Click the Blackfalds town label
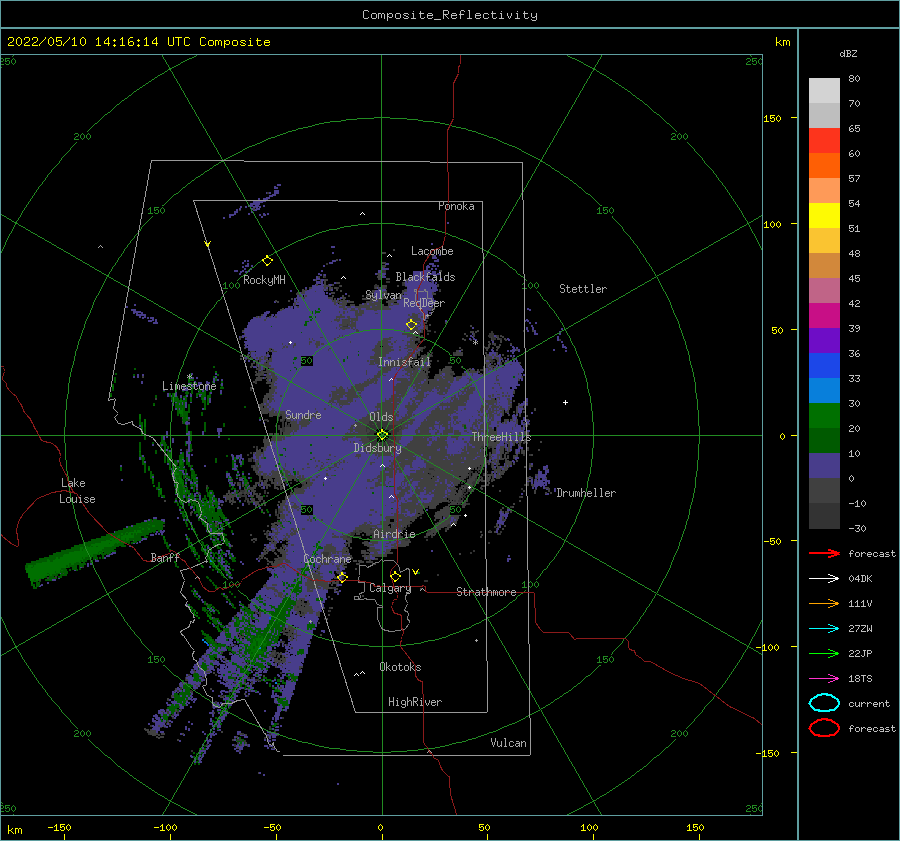This screenshot has height=841, width=900. [x=425, y=277]
